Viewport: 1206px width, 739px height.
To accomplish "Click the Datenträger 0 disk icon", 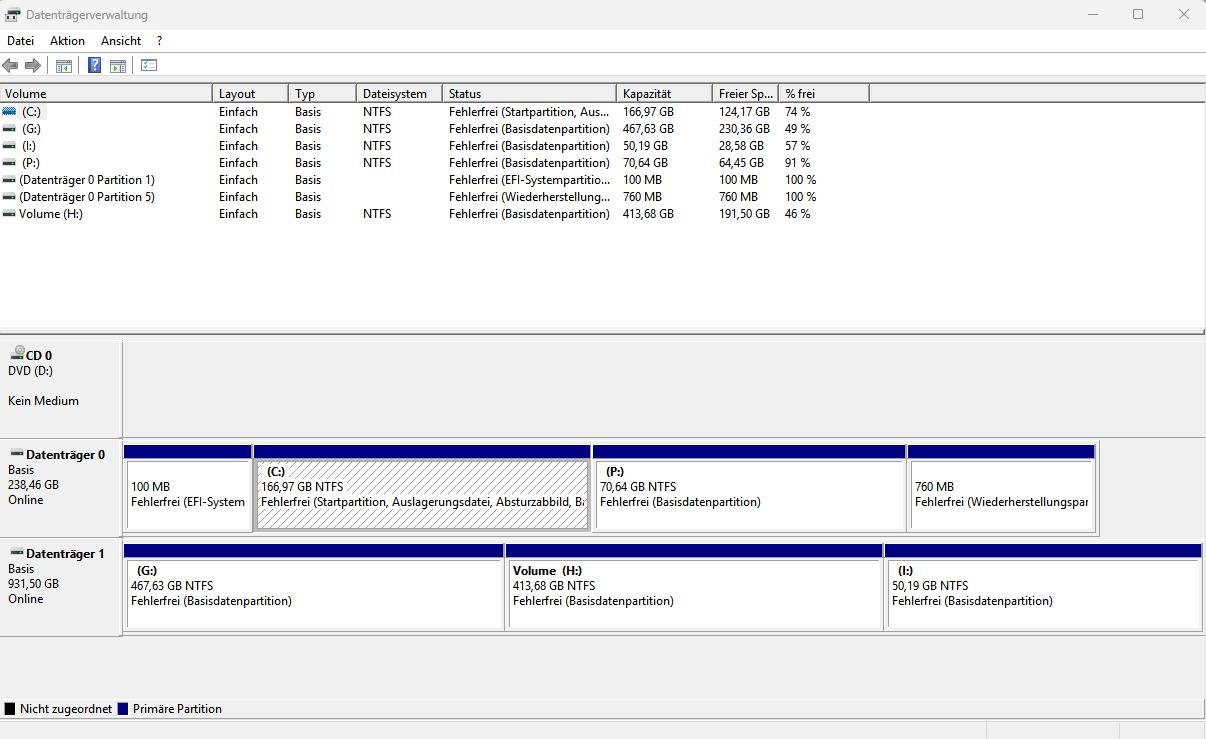I will [16, 454].
